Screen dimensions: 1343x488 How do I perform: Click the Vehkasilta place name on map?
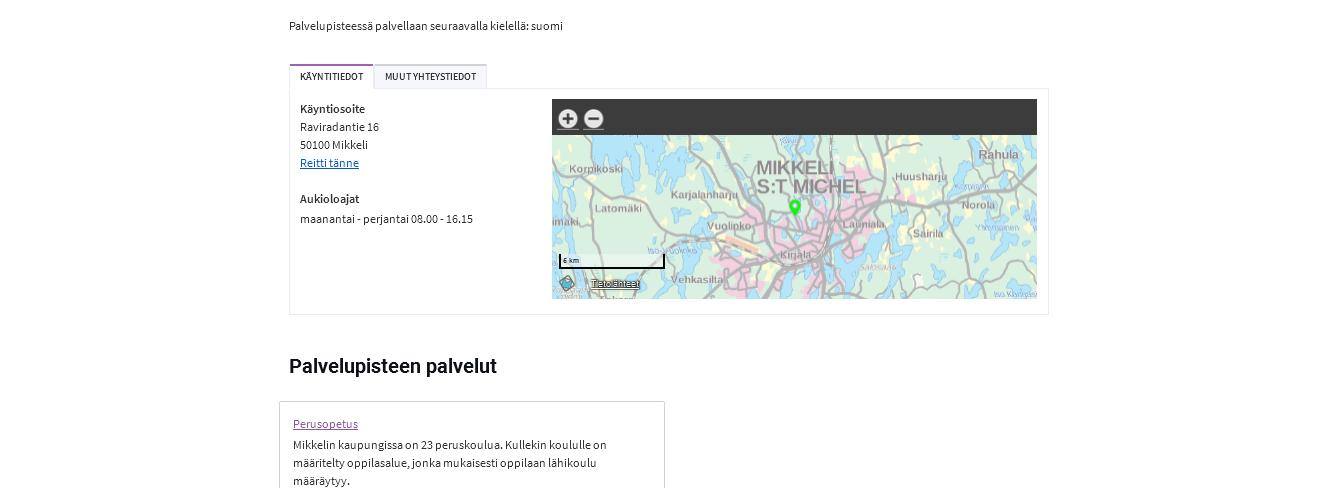click(x=696, y=280)
